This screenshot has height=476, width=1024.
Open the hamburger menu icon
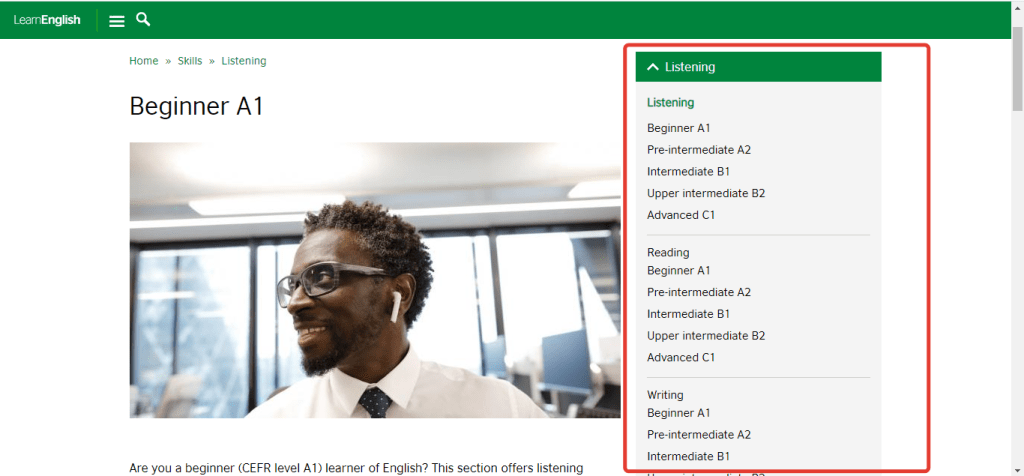pyautogui.click(x=117, y=20)
